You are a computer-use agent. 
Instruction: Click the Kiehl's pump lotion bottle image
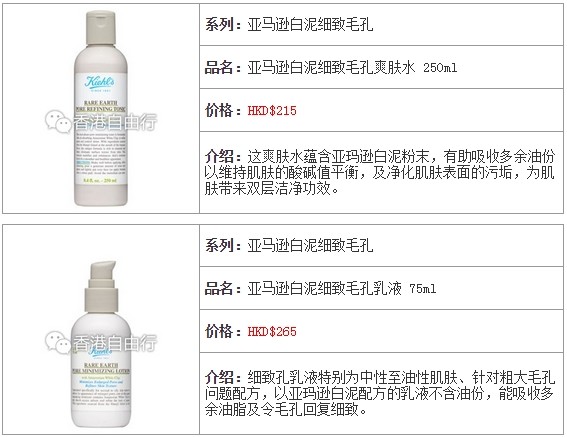click(x=101, y=344)
